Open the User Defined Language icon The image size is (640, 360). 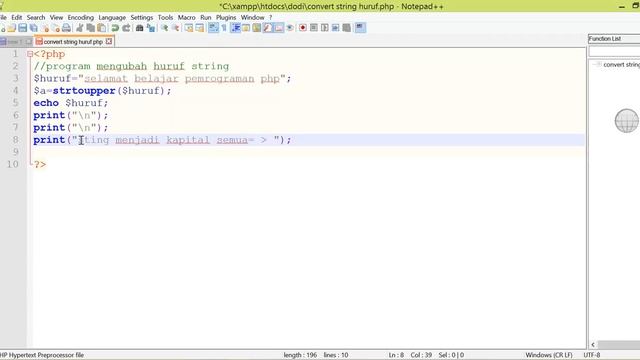pyautogui.click(x=246, y=28)
